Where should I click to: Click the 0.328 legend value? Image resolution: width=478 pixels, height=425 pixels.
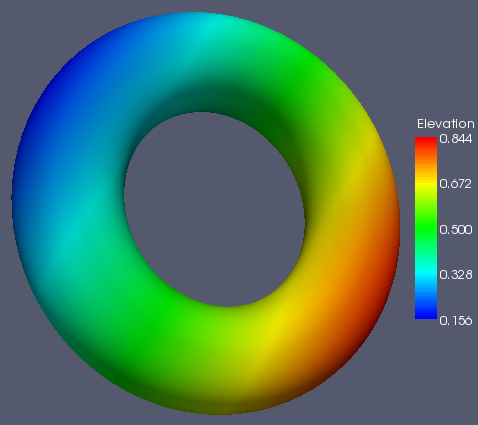[x=456, y=275]
